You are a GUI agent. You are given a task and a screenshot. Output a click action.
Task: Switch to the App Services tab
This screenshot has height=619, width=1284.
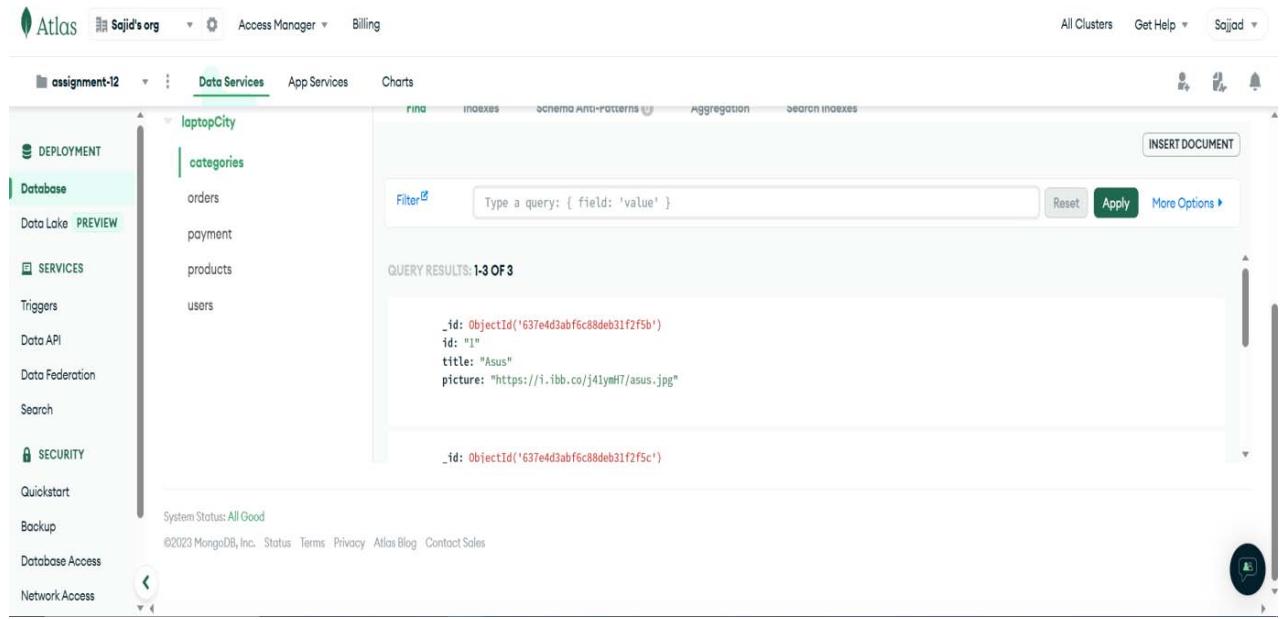coord(317,82)
